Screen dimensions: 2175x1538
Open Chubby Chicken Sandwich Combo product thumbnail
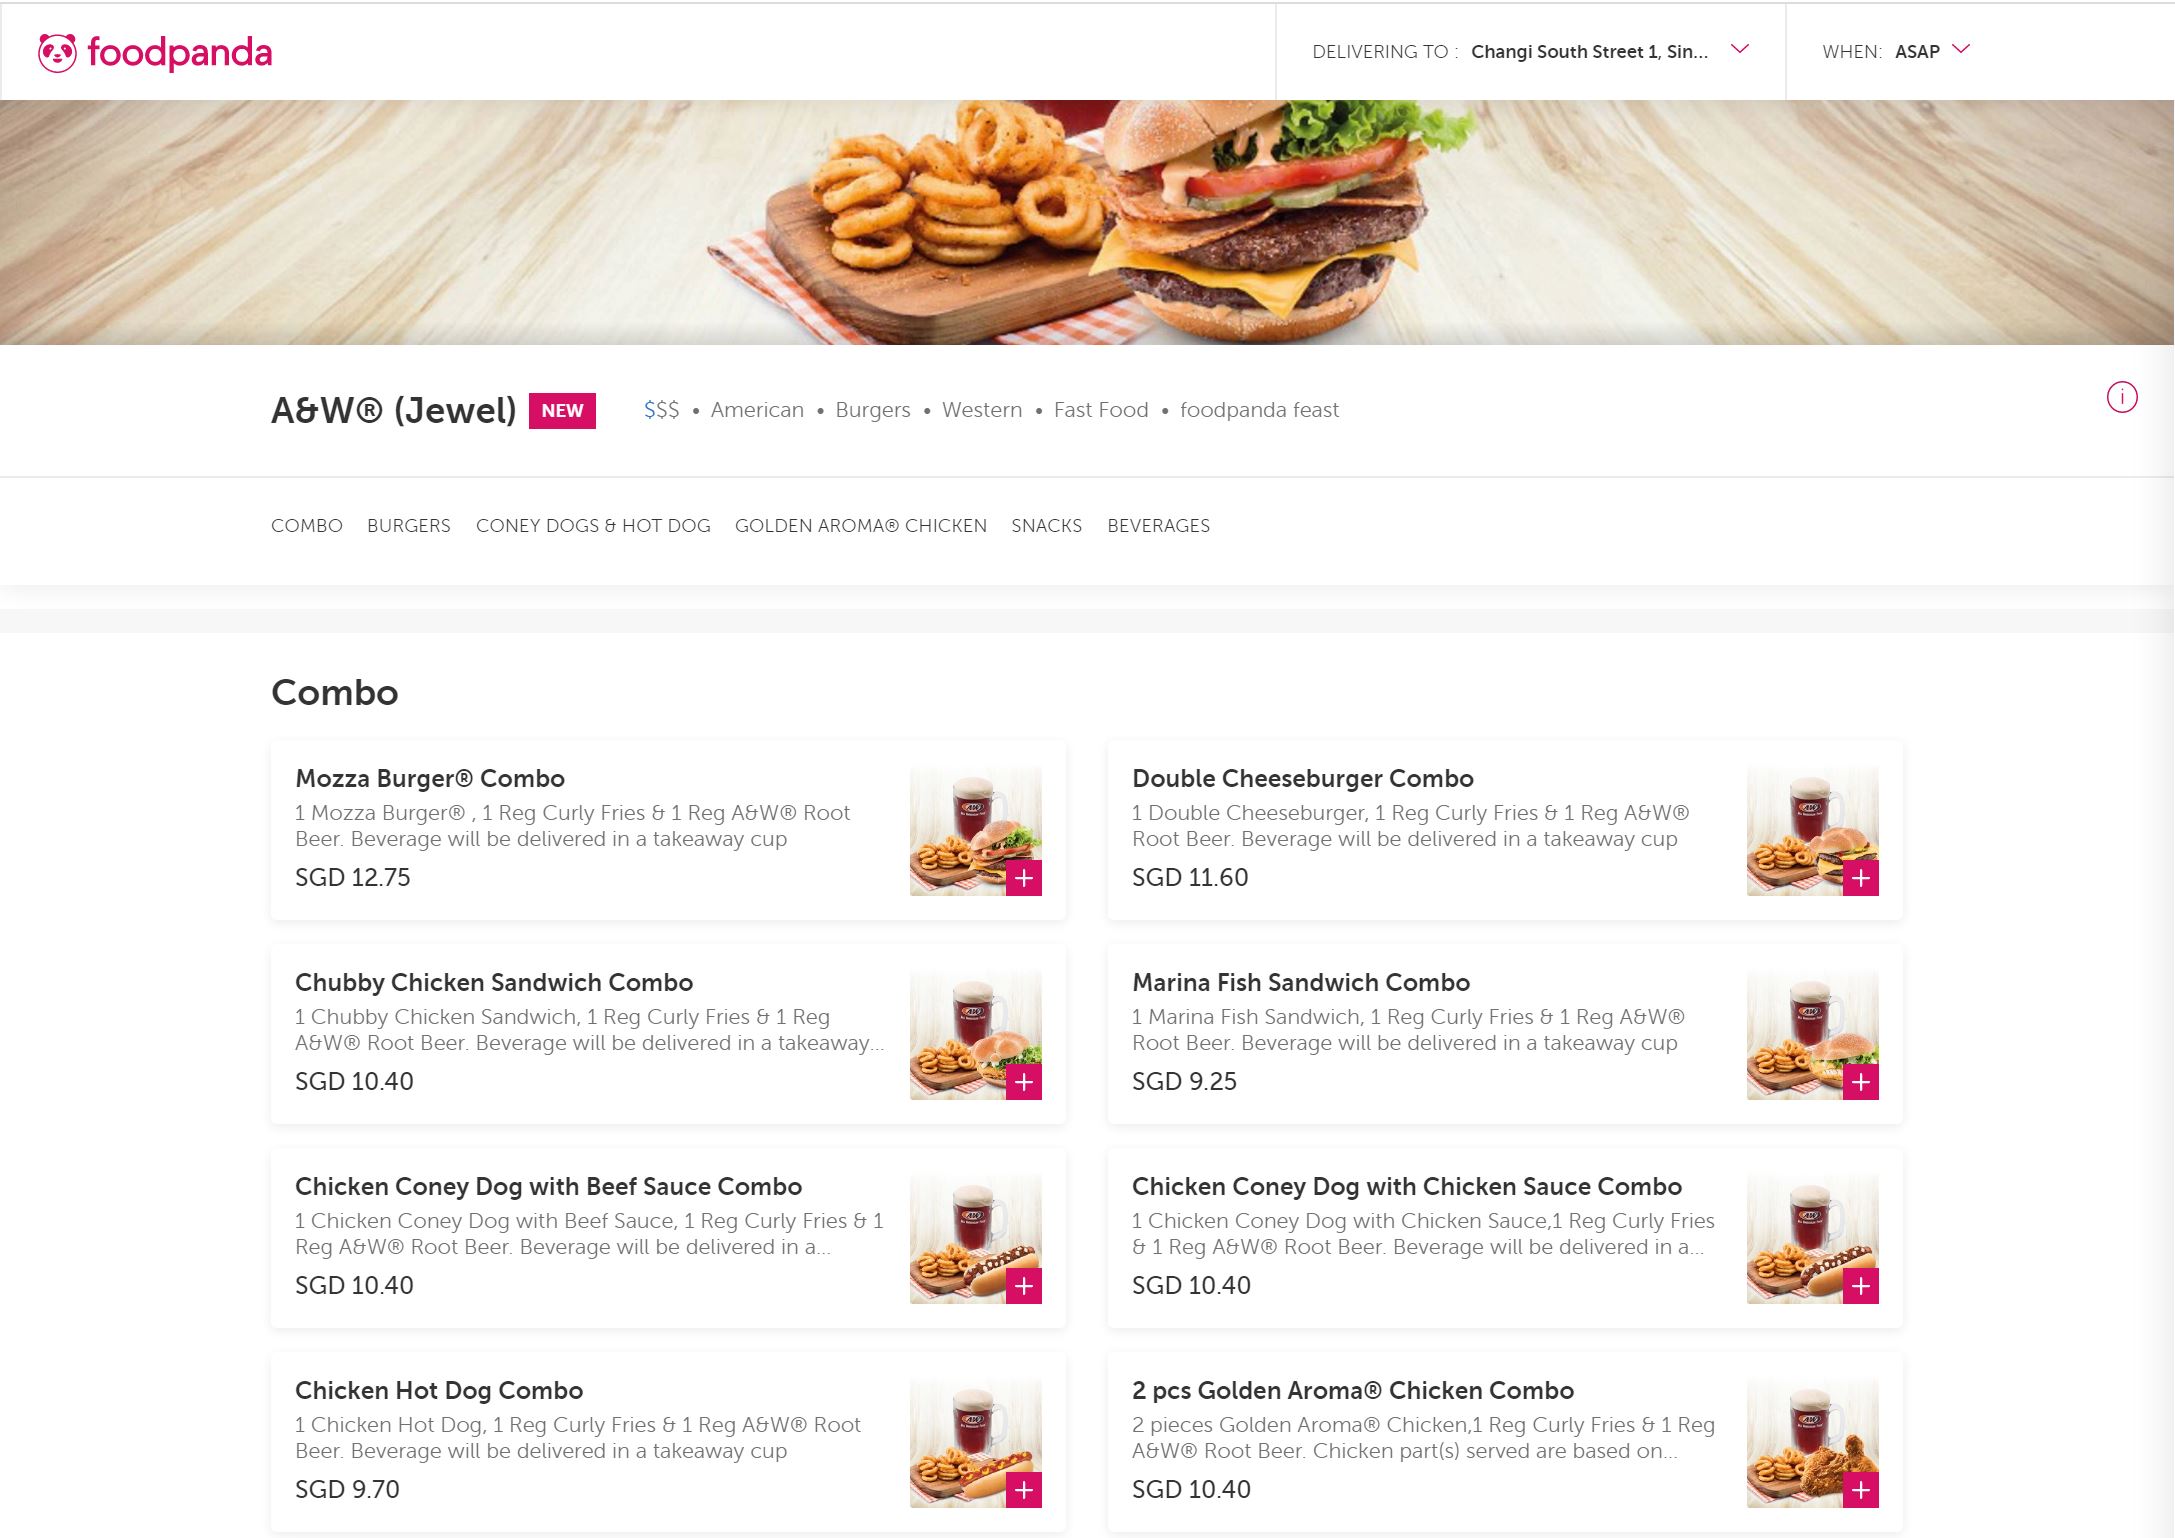975,1034
